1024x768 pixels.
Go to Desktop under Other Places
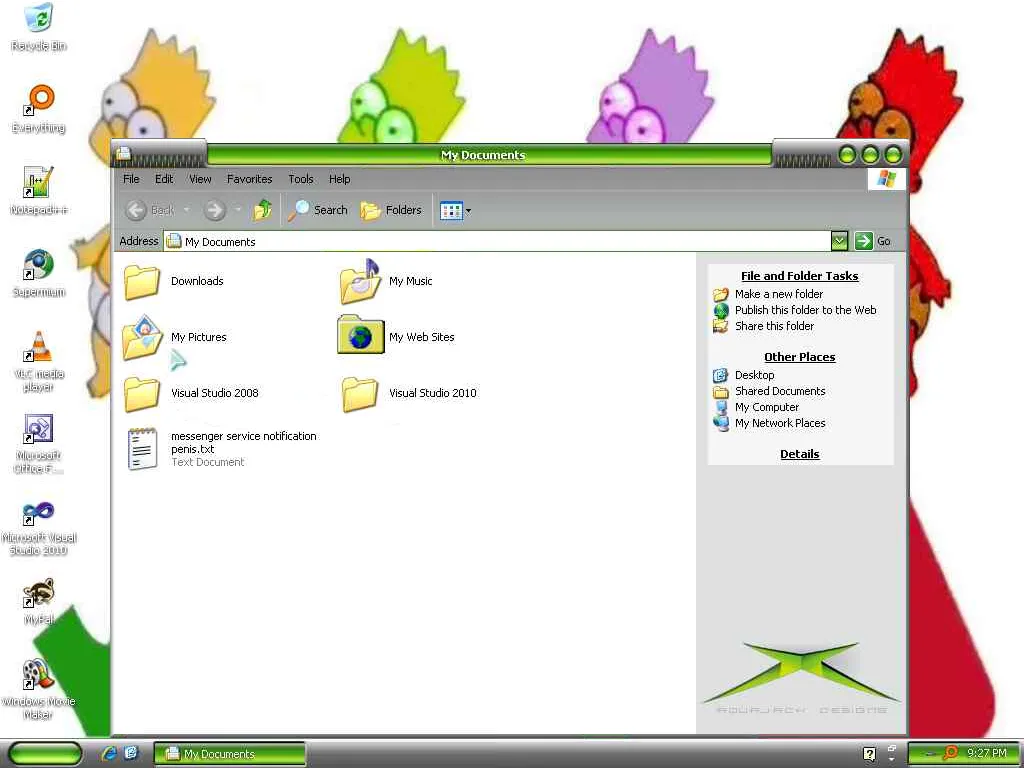[x=754, y=375]
